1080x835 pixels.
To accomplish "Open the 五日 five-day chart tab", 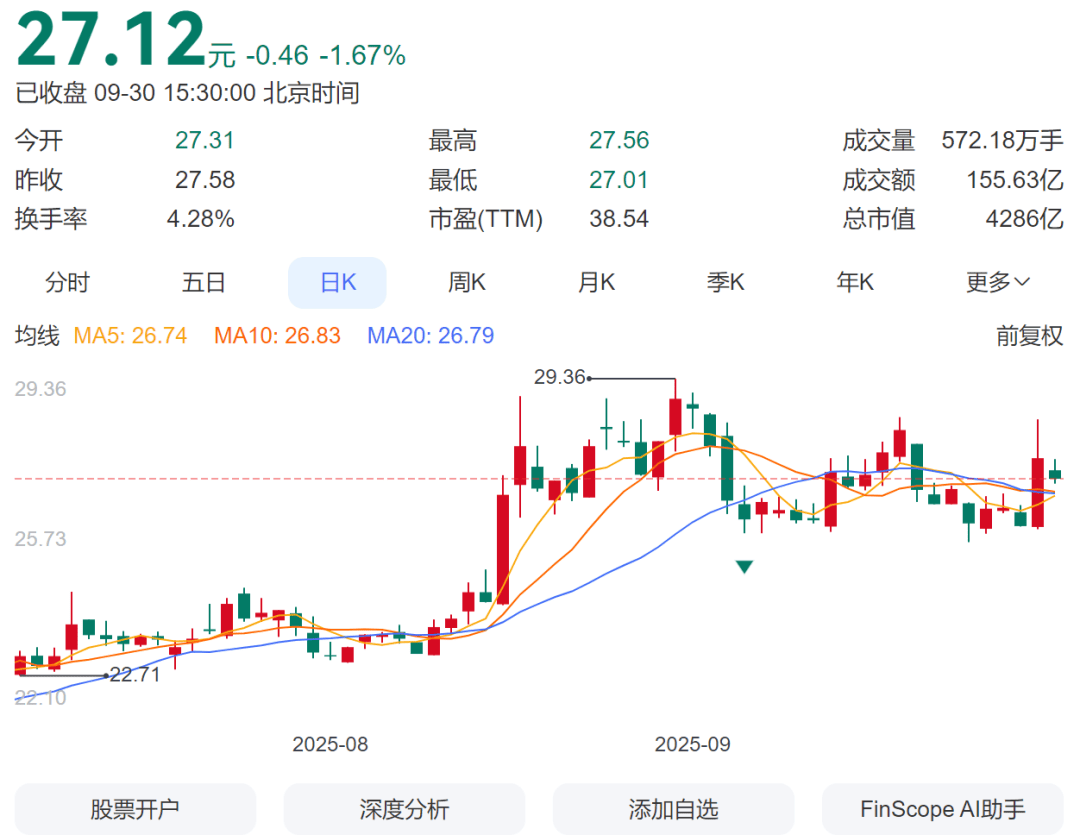I will [204, 283].
